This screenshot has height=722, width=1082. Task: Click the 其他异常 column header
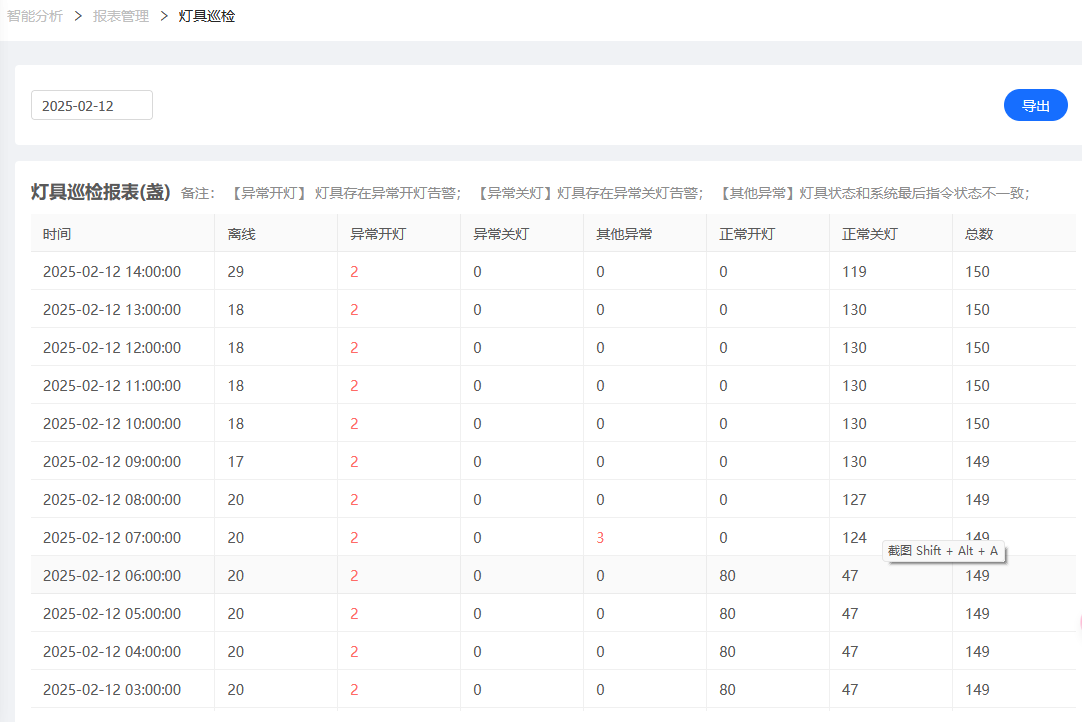click(x=624, y=234)
